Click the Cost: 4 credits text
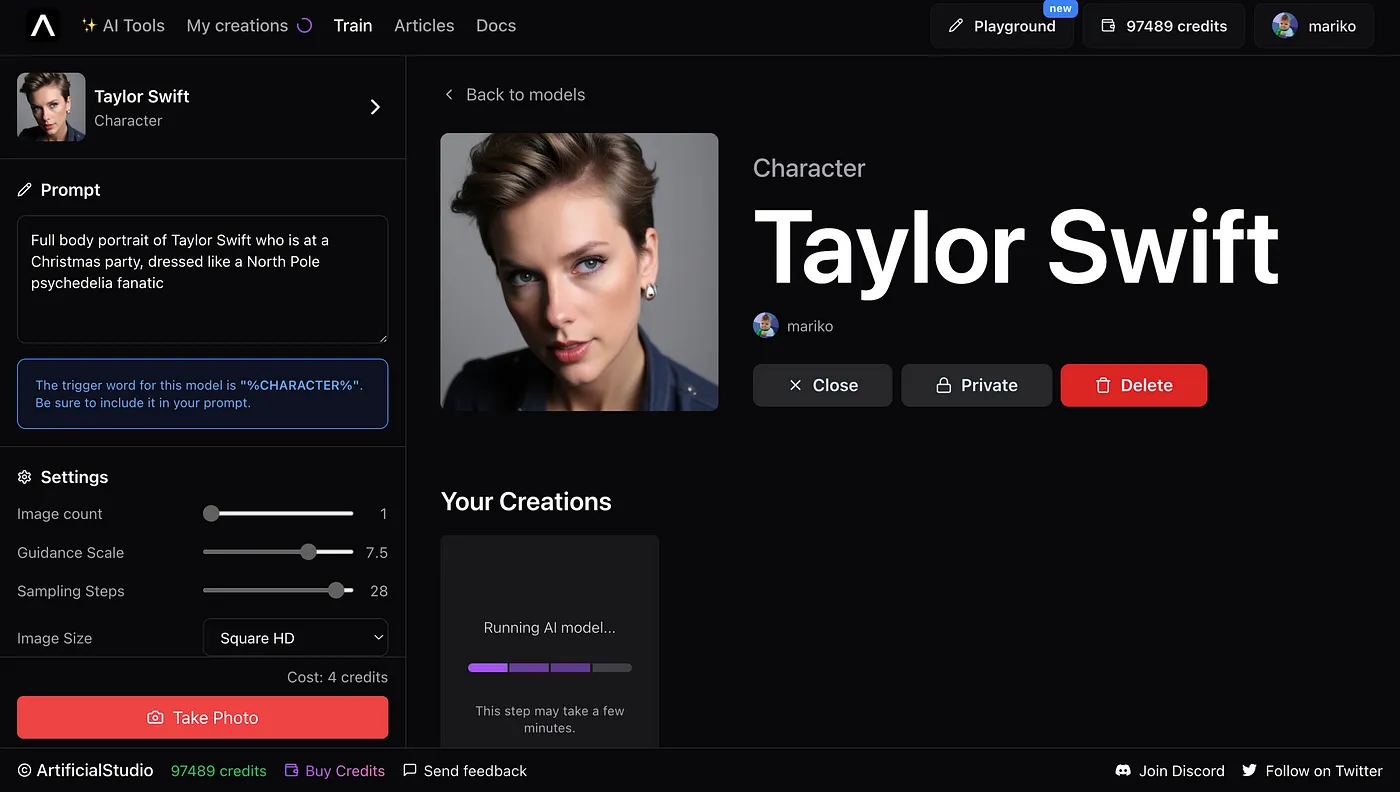The height and width of the screenshot is (792, 1400). (337, 677)
